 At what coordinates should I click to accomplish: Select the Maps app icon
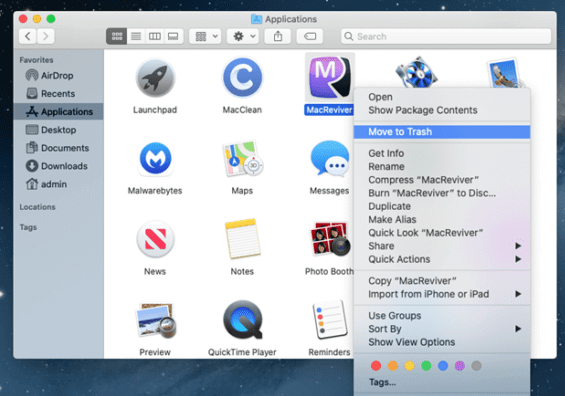(243, 159)
